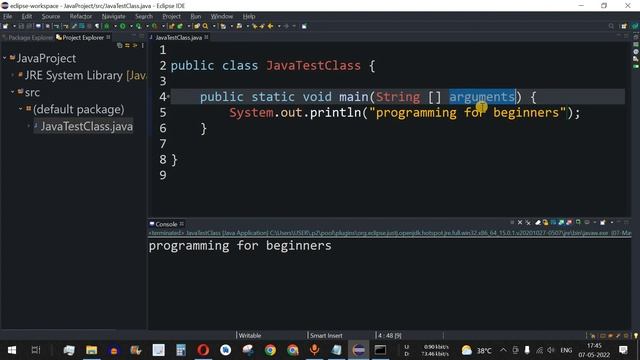Expand the JavaTestClass.java tree node arrow
Screen dimensions: 640x360
coord(29,126)
